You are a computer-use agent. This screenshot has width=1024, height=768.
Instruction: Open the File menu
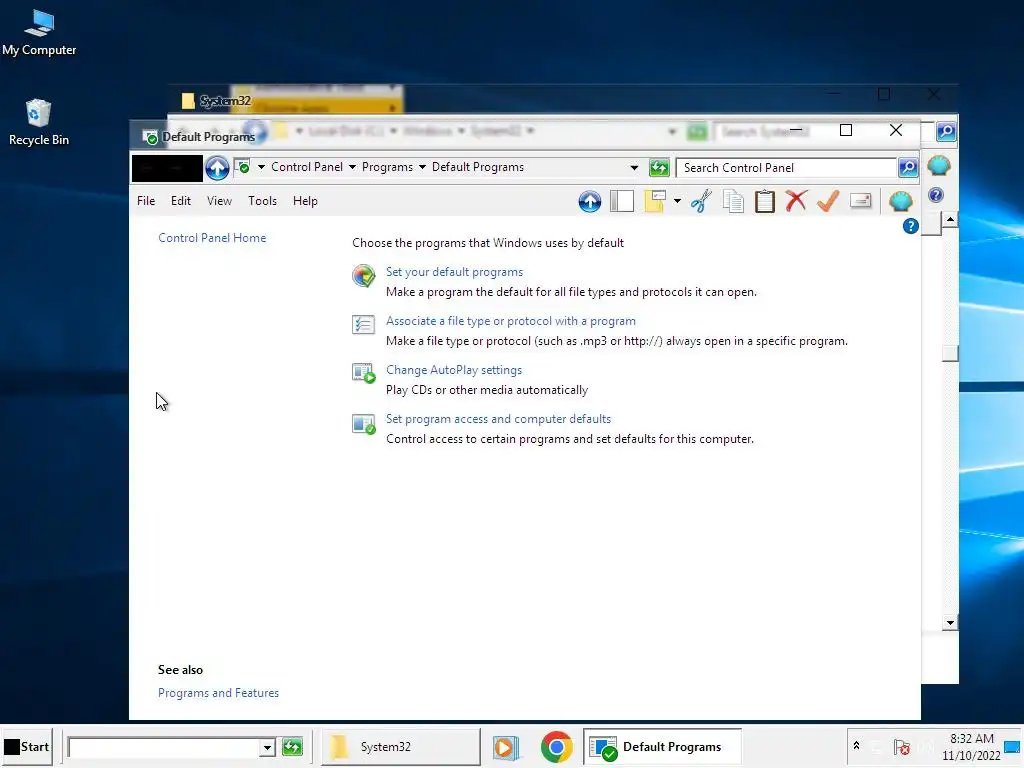pos(146,201)
